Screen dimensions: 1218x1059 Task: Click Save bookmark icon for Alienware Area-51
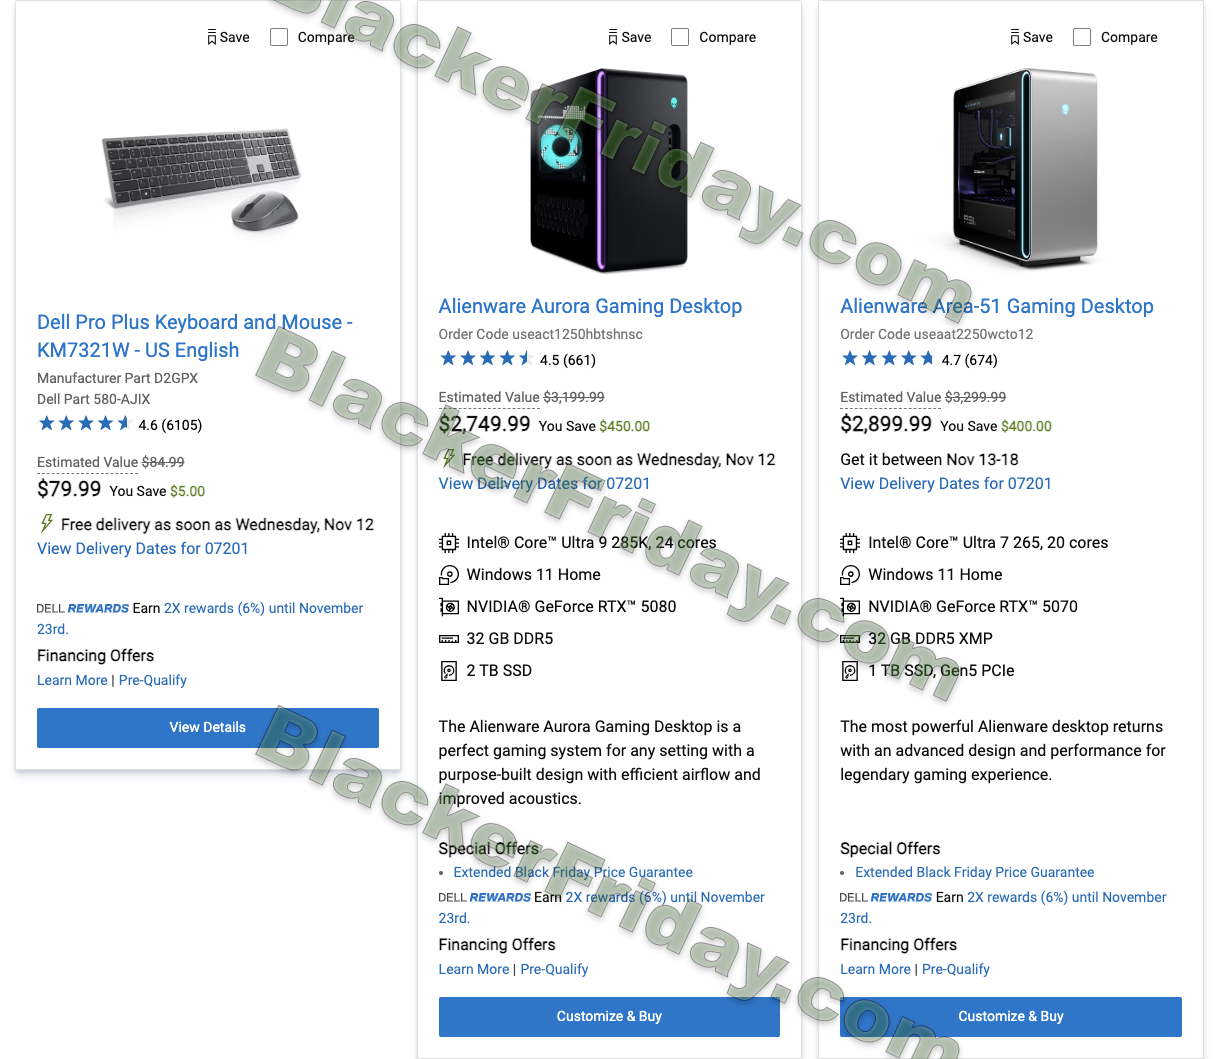point(1015,38)
